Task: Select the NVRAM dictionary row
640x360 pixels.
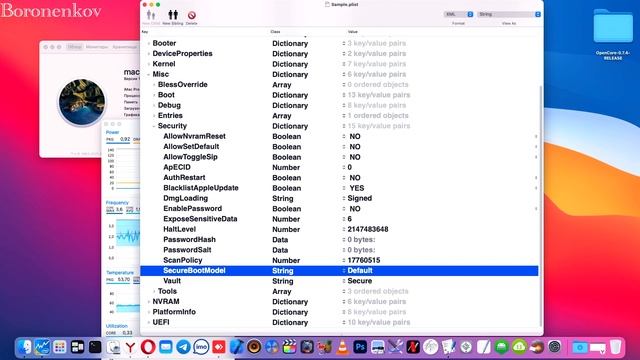Action: (339, 302)
